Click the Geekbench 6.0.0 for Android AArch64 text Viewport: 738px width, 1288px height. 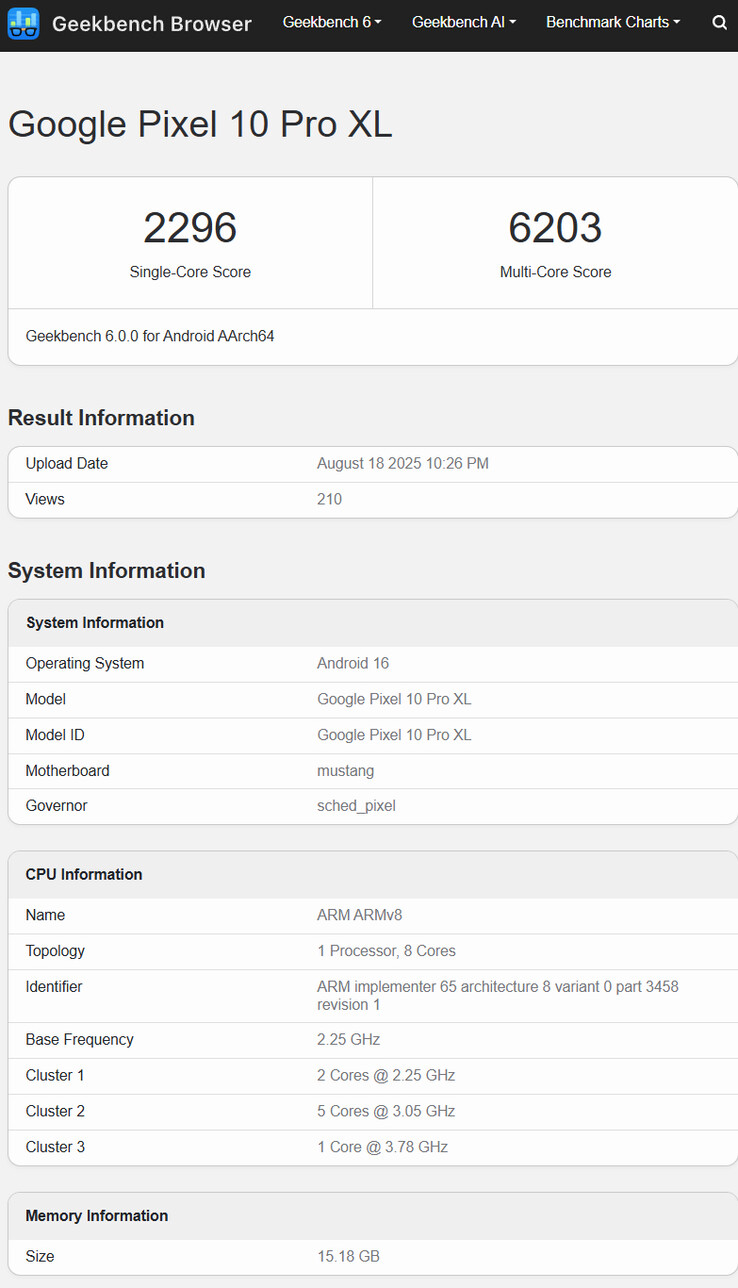pos(150,336)
